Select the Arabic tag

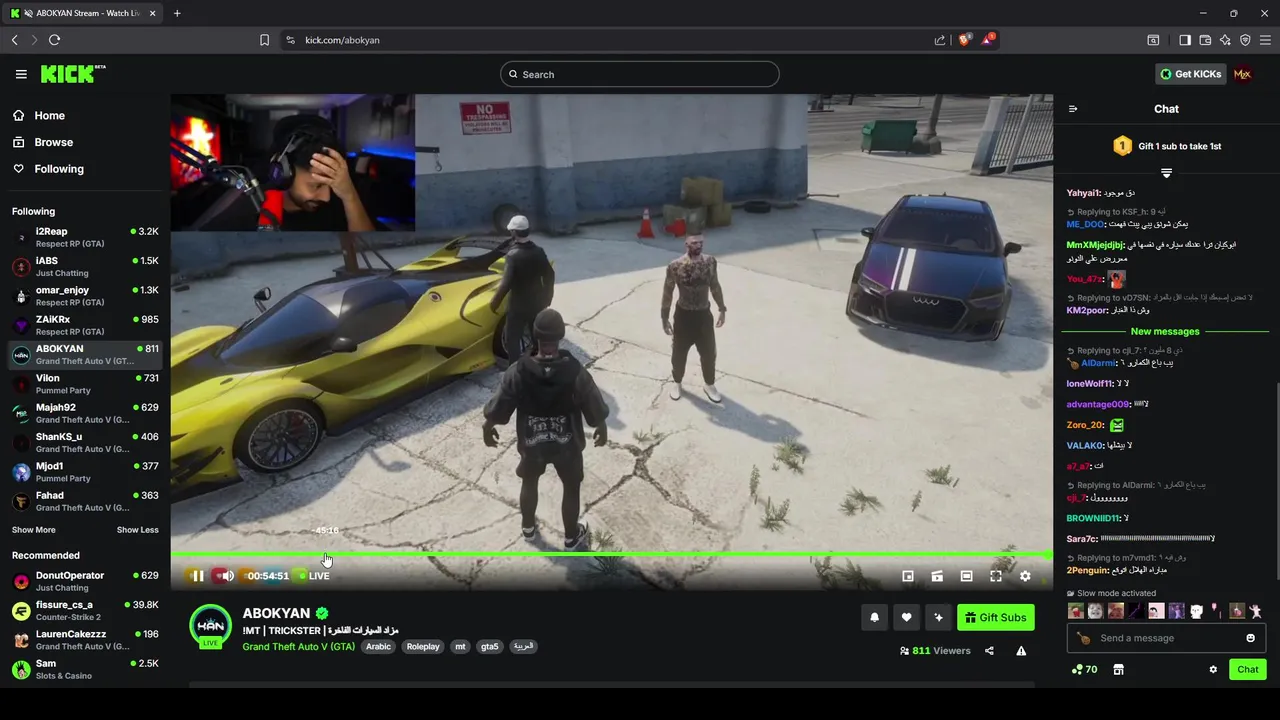click(x=378, y=647)
